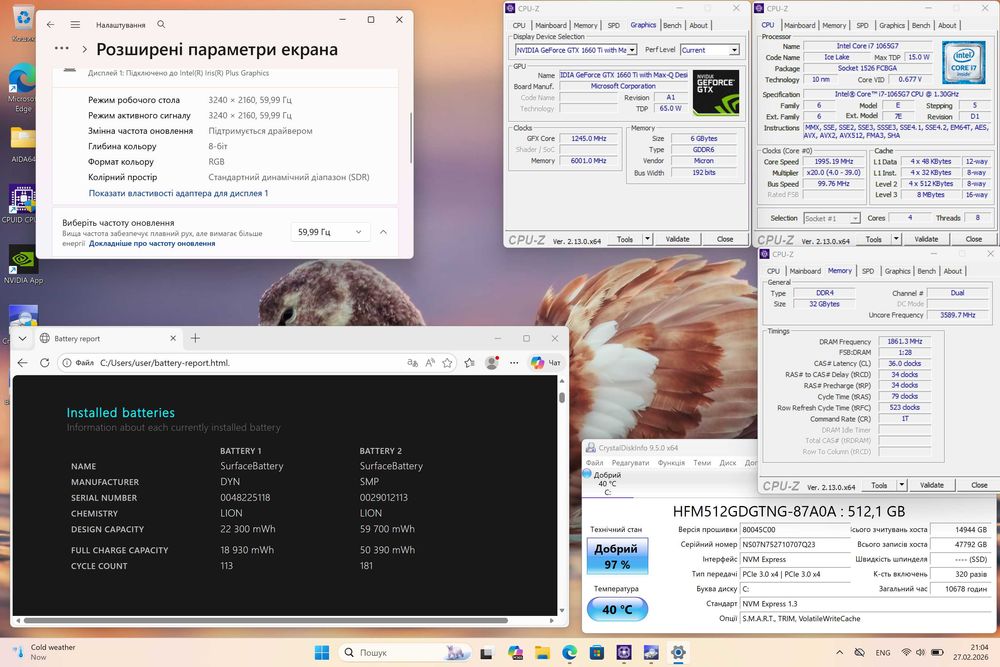The image size is (1000, 667).
Task: Show hidden icons in system tray
Action: click(839, 652)
